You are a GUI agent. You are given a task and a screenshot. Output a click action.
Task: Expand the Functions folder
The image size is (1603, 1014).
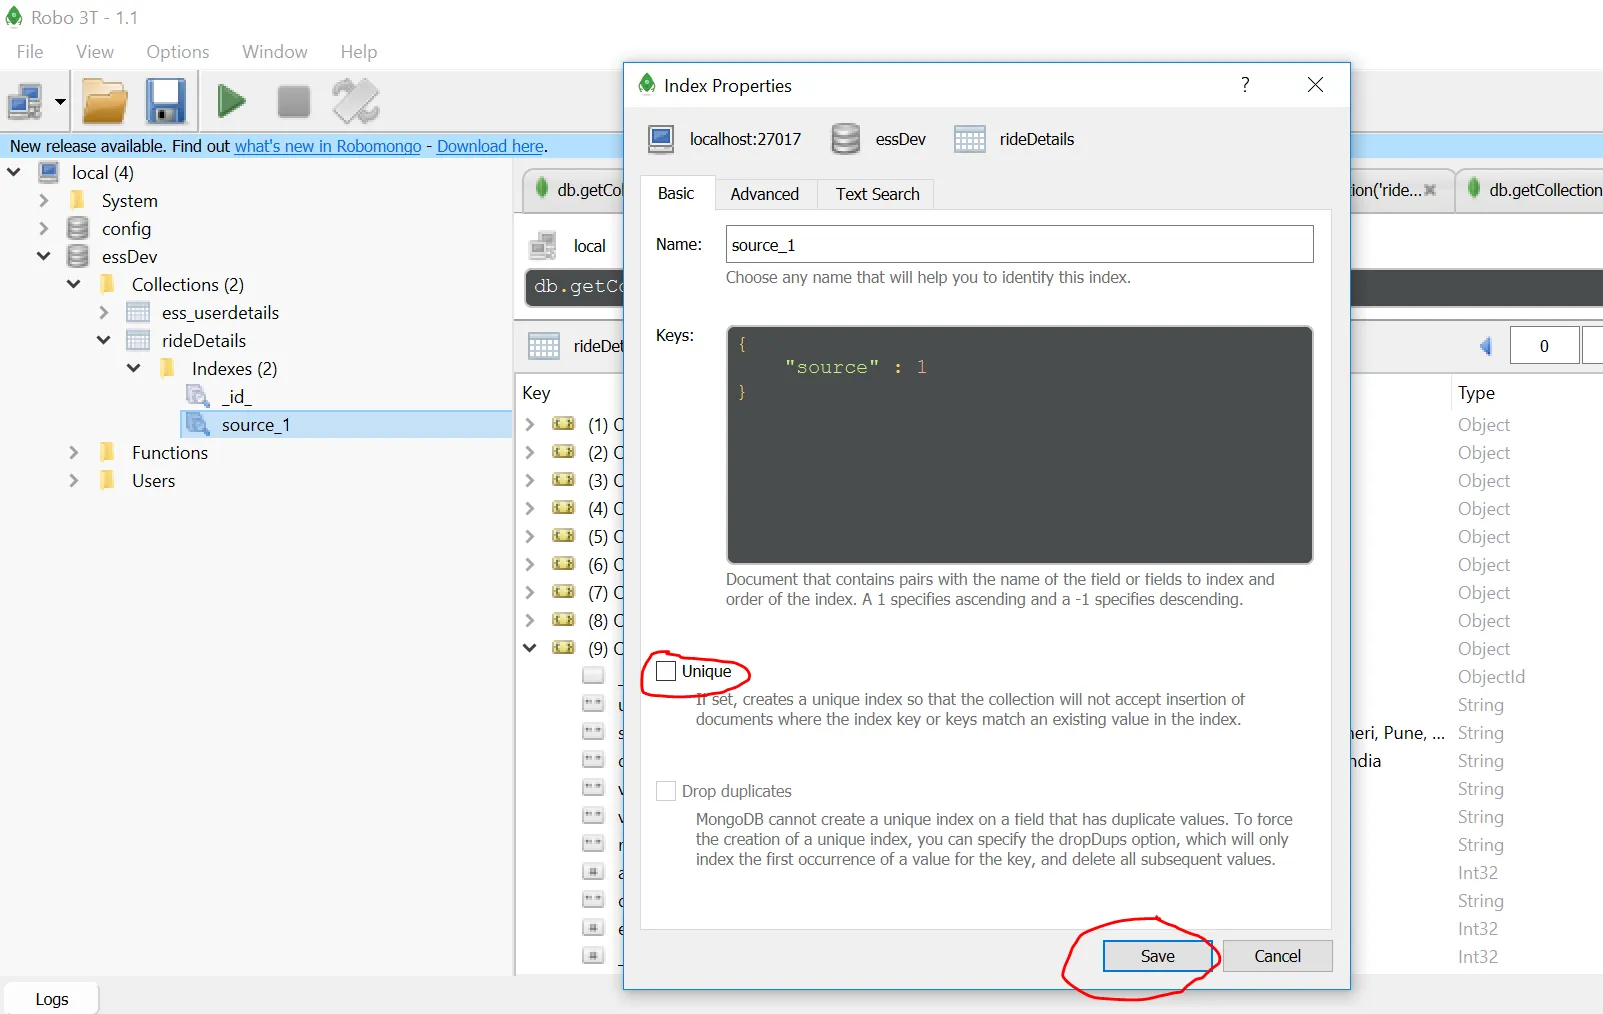(73, 452)
